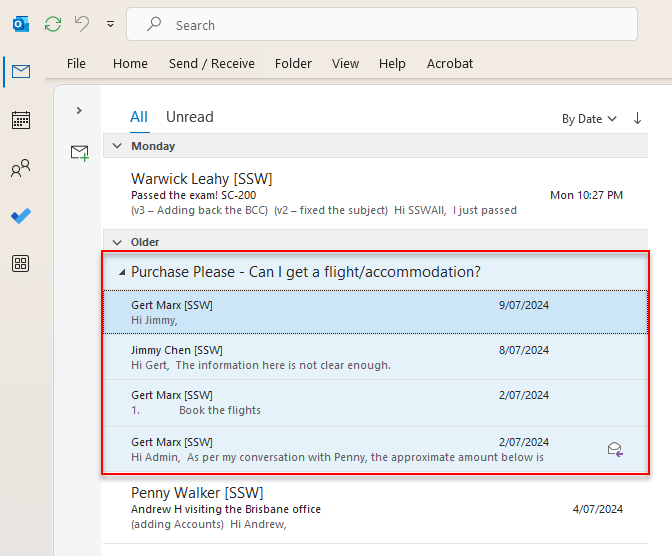Screen dimensions: 672x556
Task: Open the Send / Receive menu tab
Action: [211, 63]
